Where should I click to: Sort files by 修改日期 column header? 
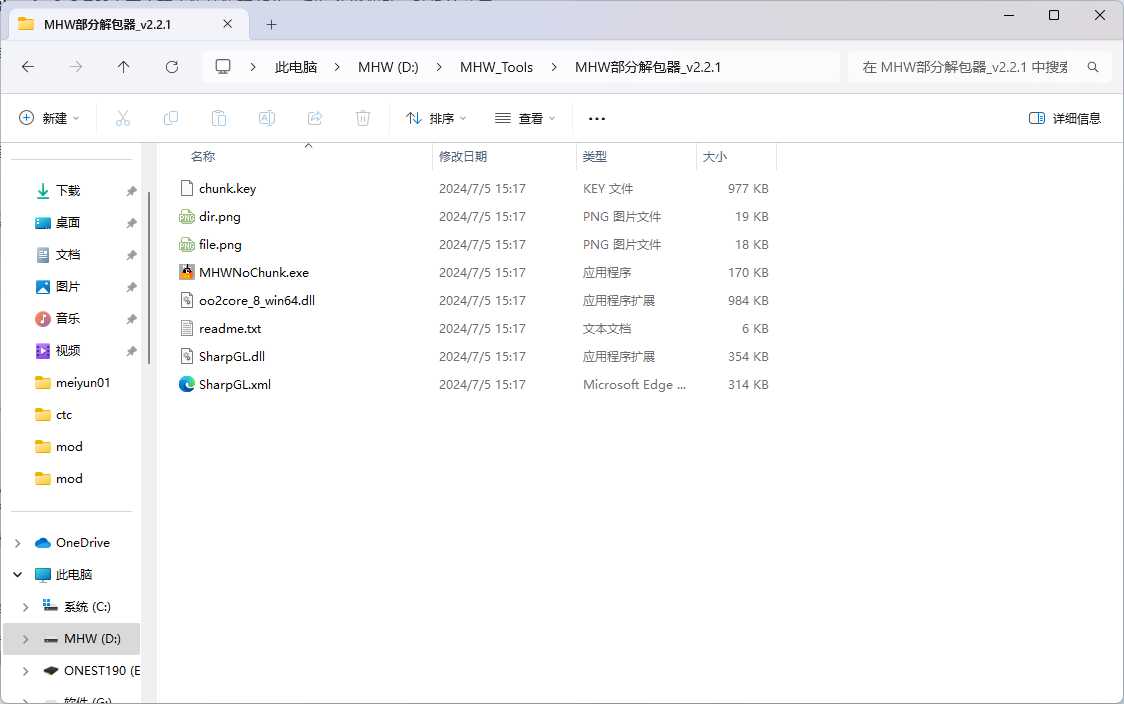[x=463, y=156]
